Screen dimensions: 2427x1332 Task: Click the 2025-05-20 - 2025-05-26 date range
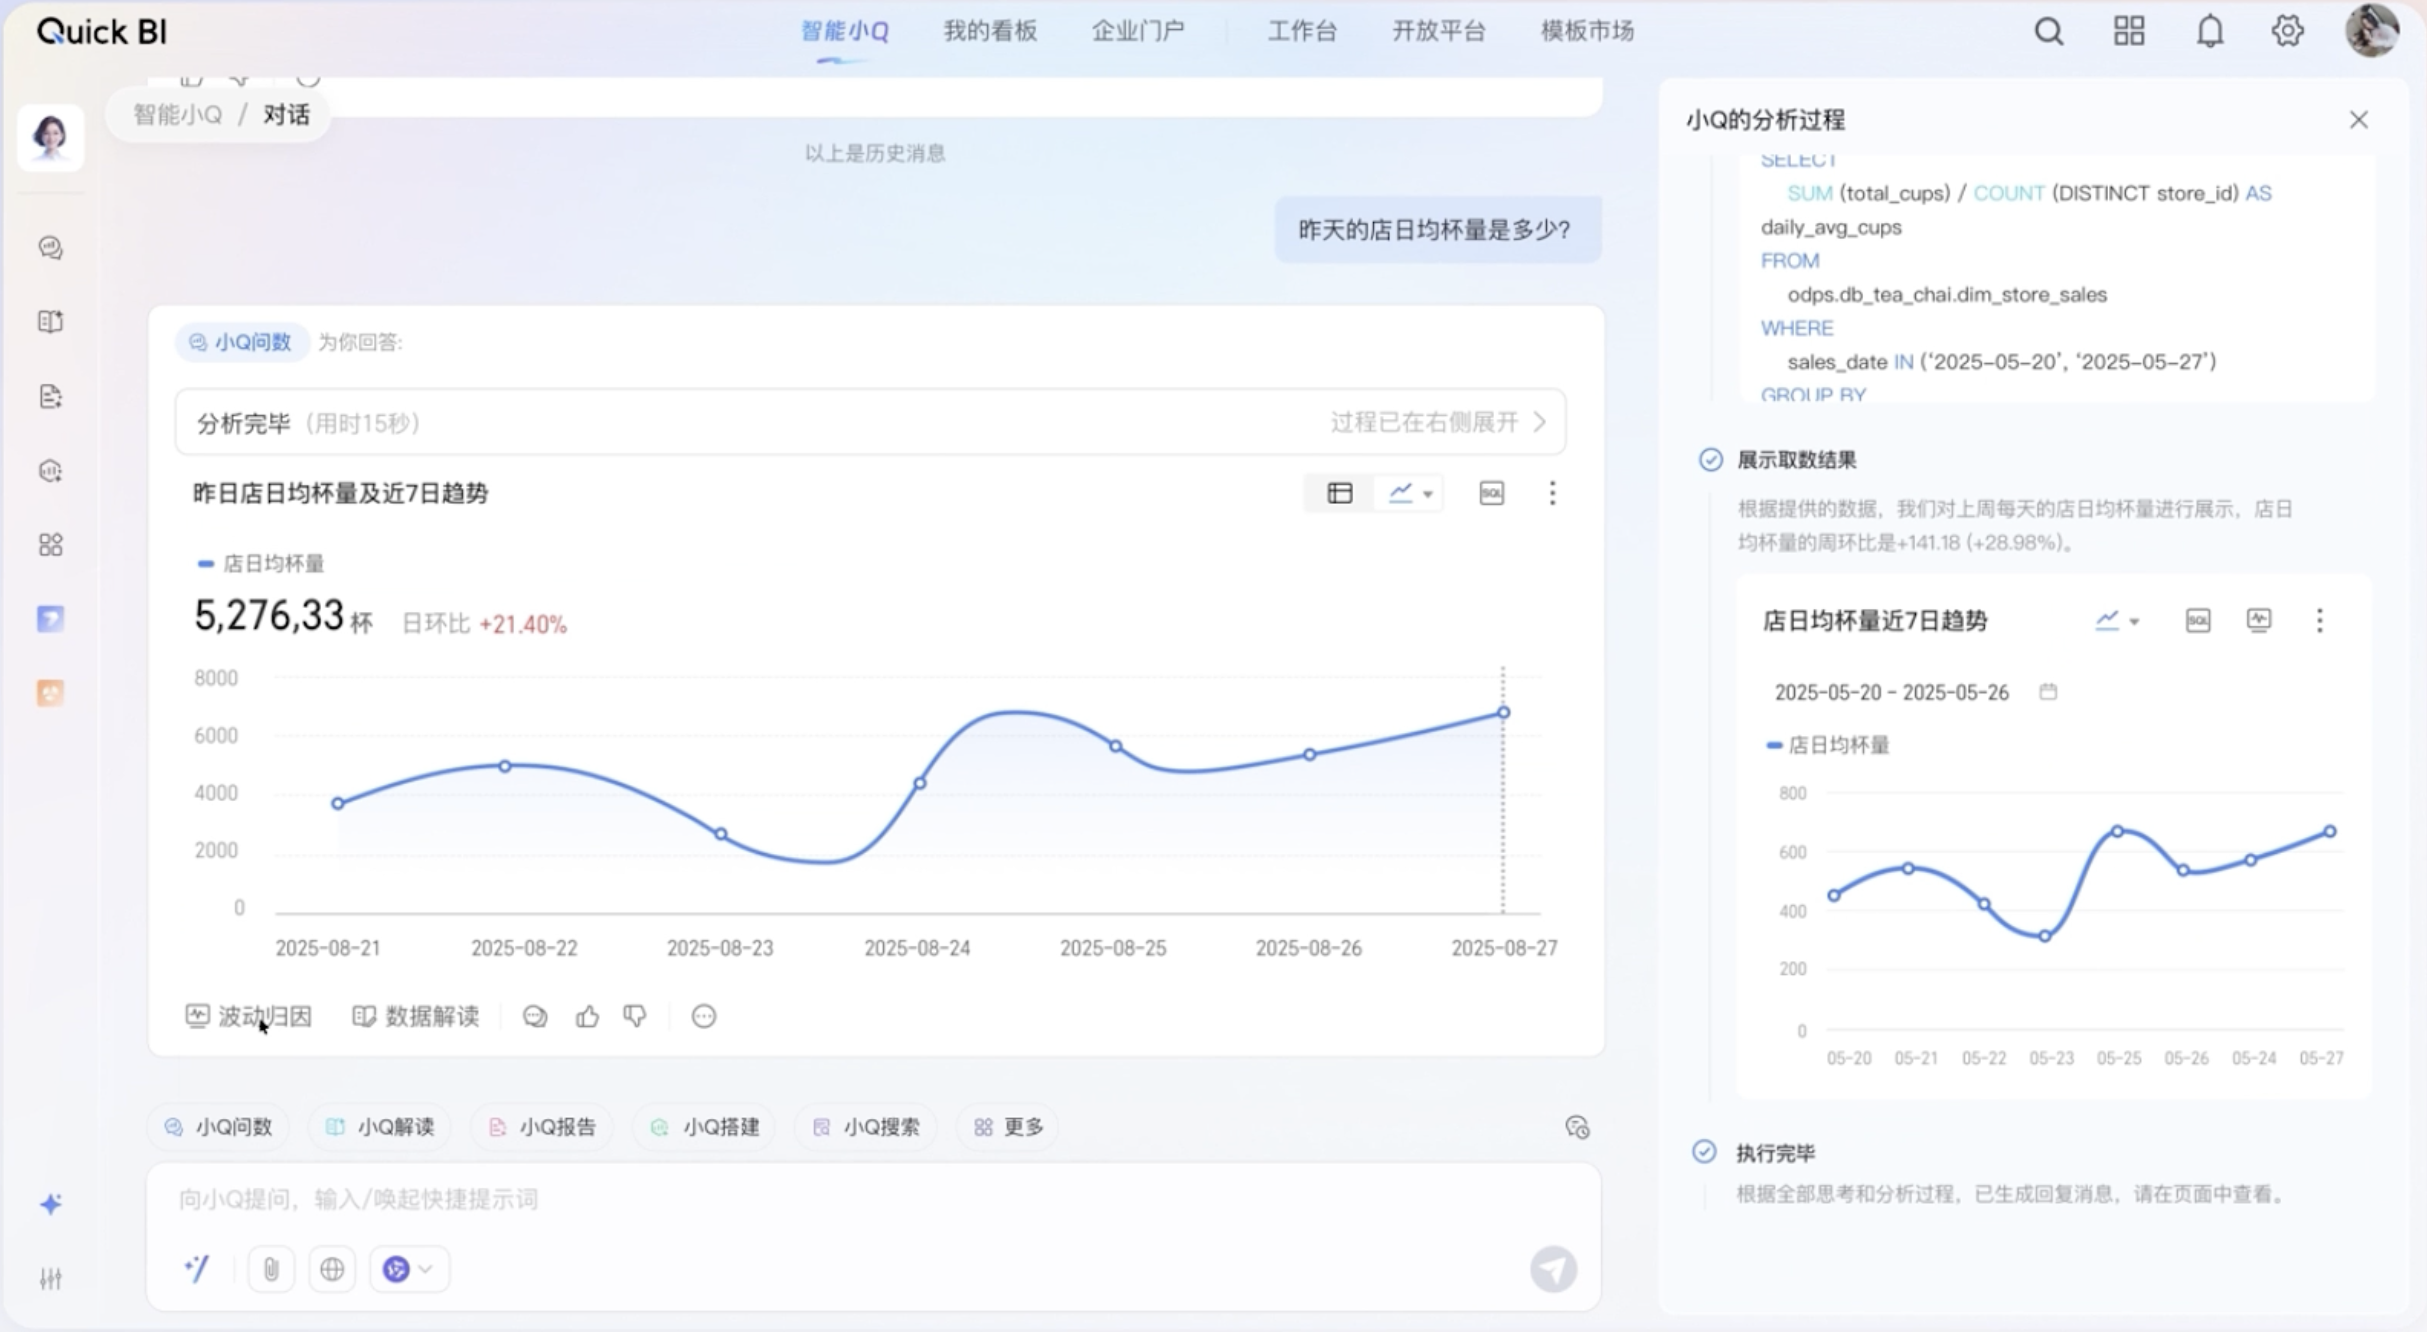1891,692
